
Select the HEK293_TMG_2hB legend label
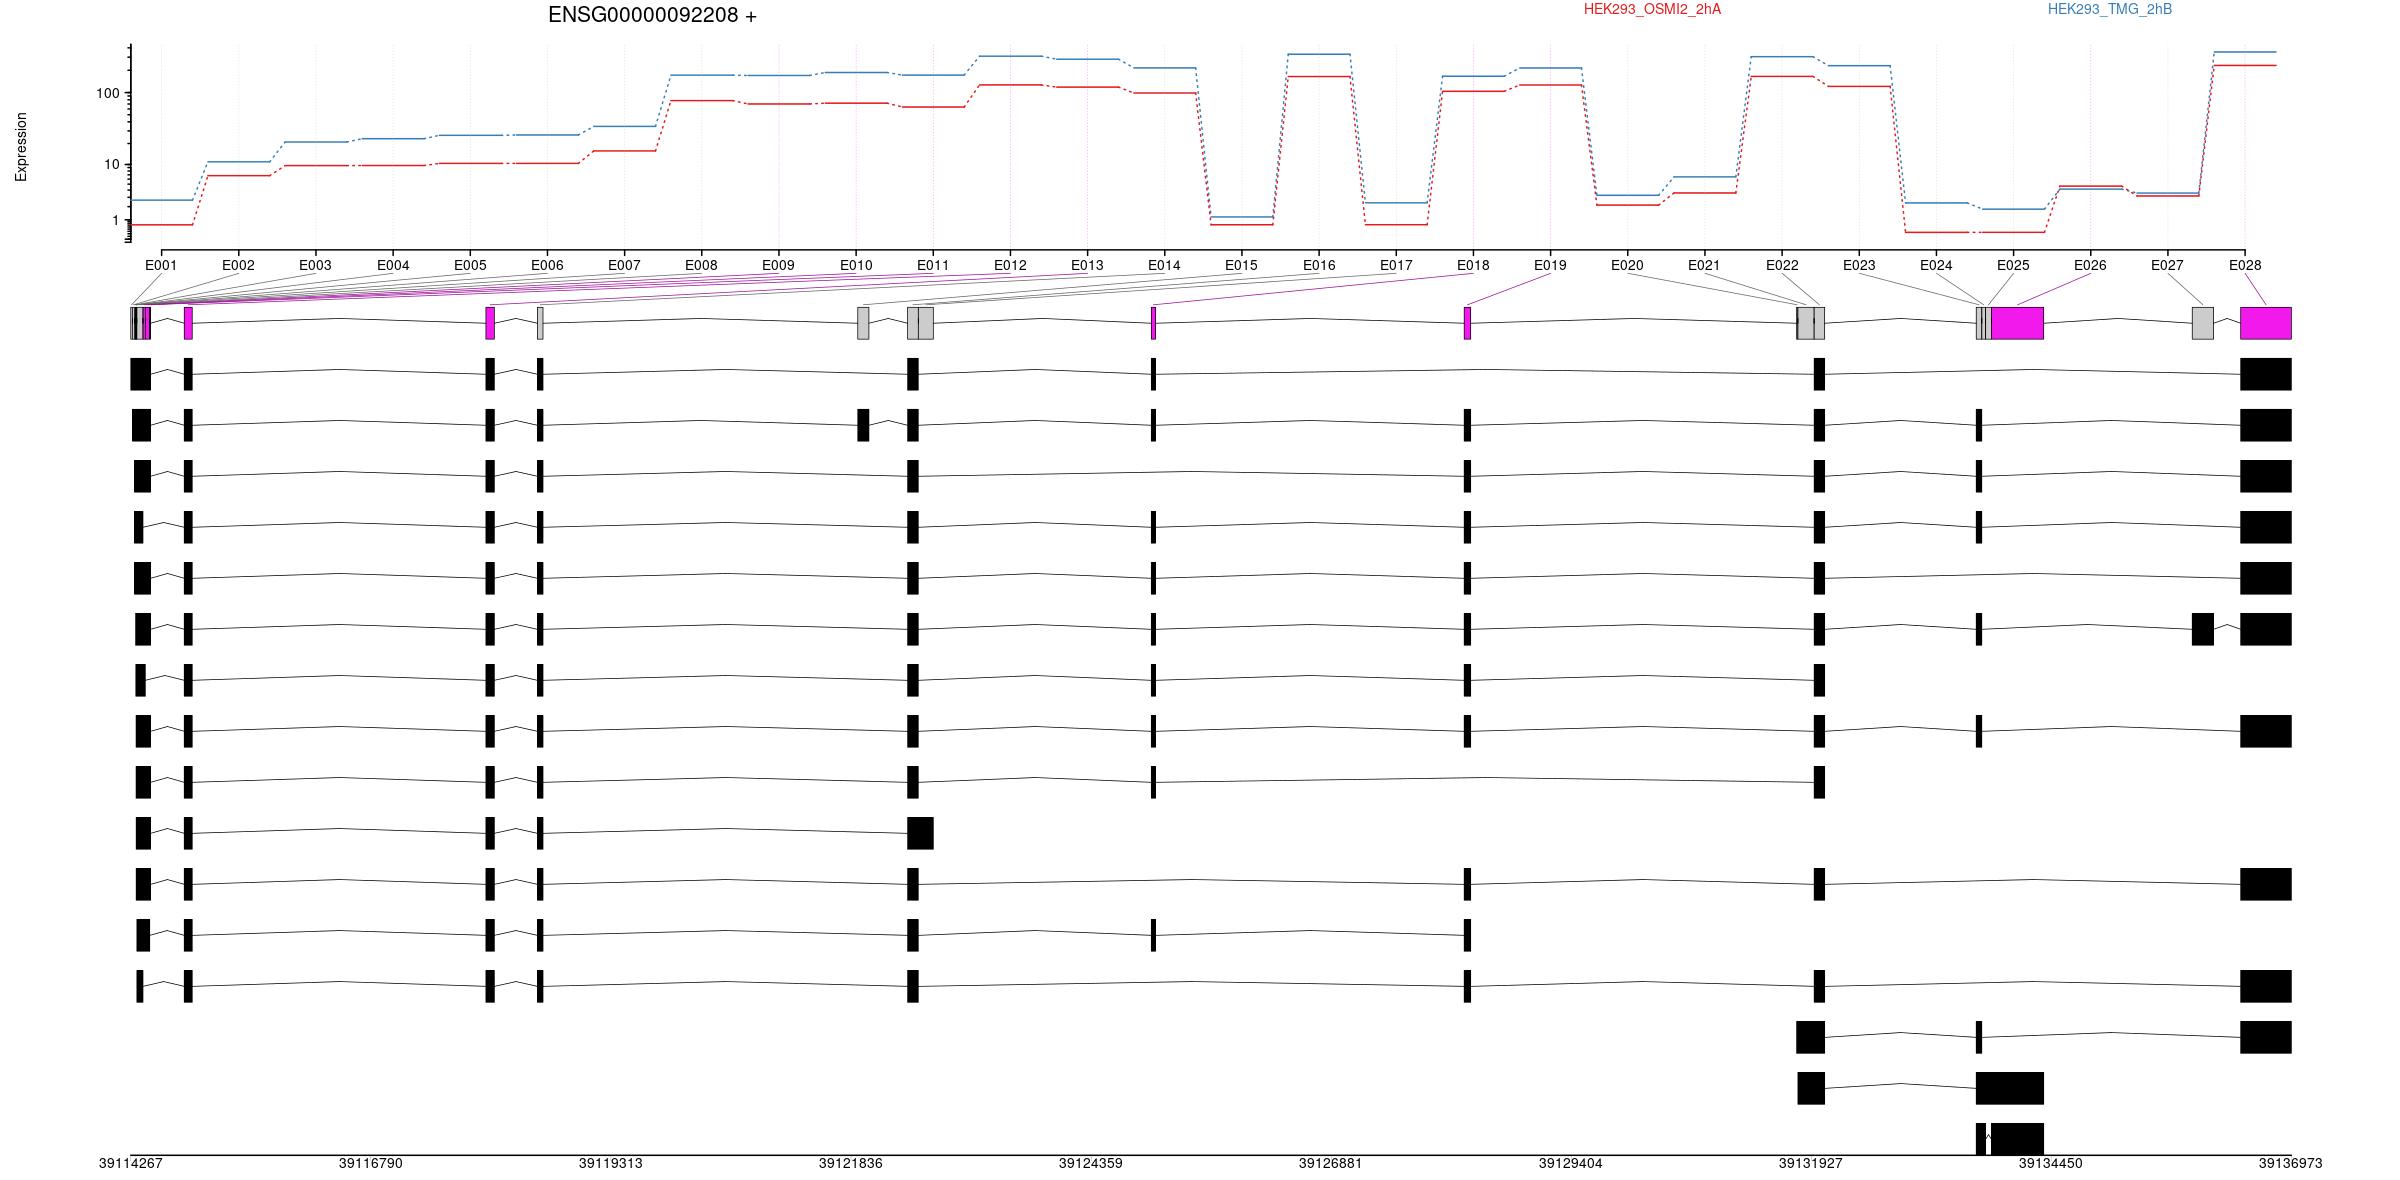[2110, 9]
